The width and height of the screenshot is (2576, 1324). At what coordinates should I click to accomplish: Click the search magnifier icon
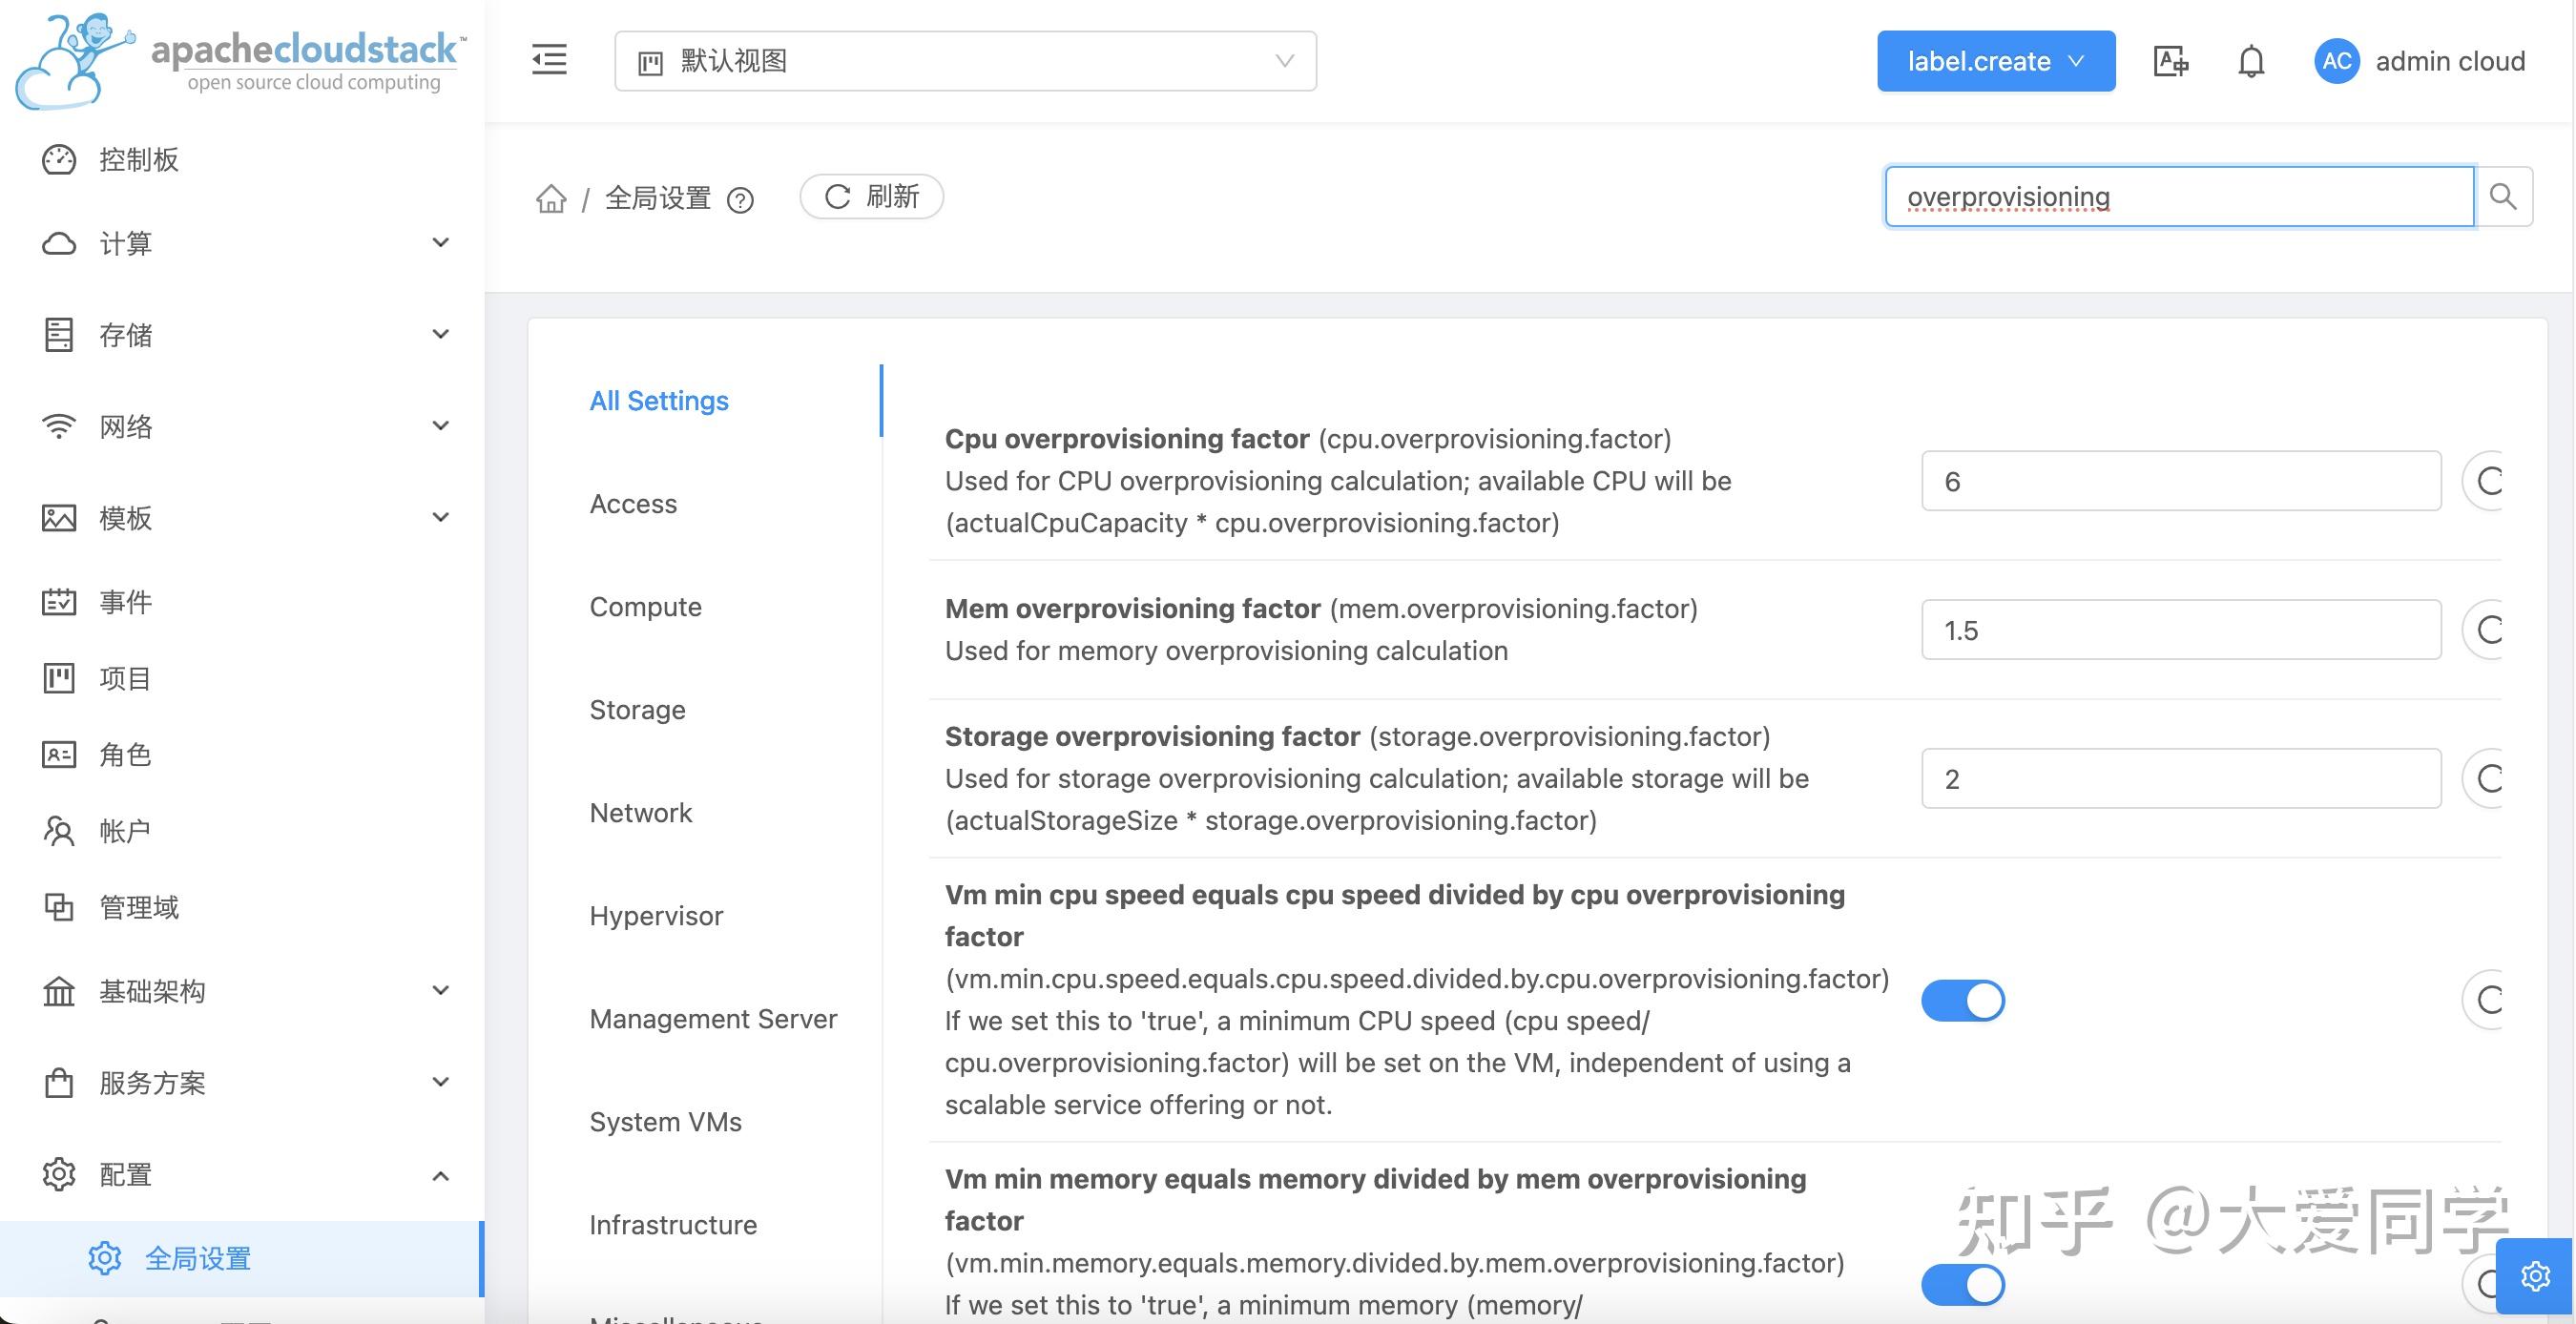(x=2503, y=196)
